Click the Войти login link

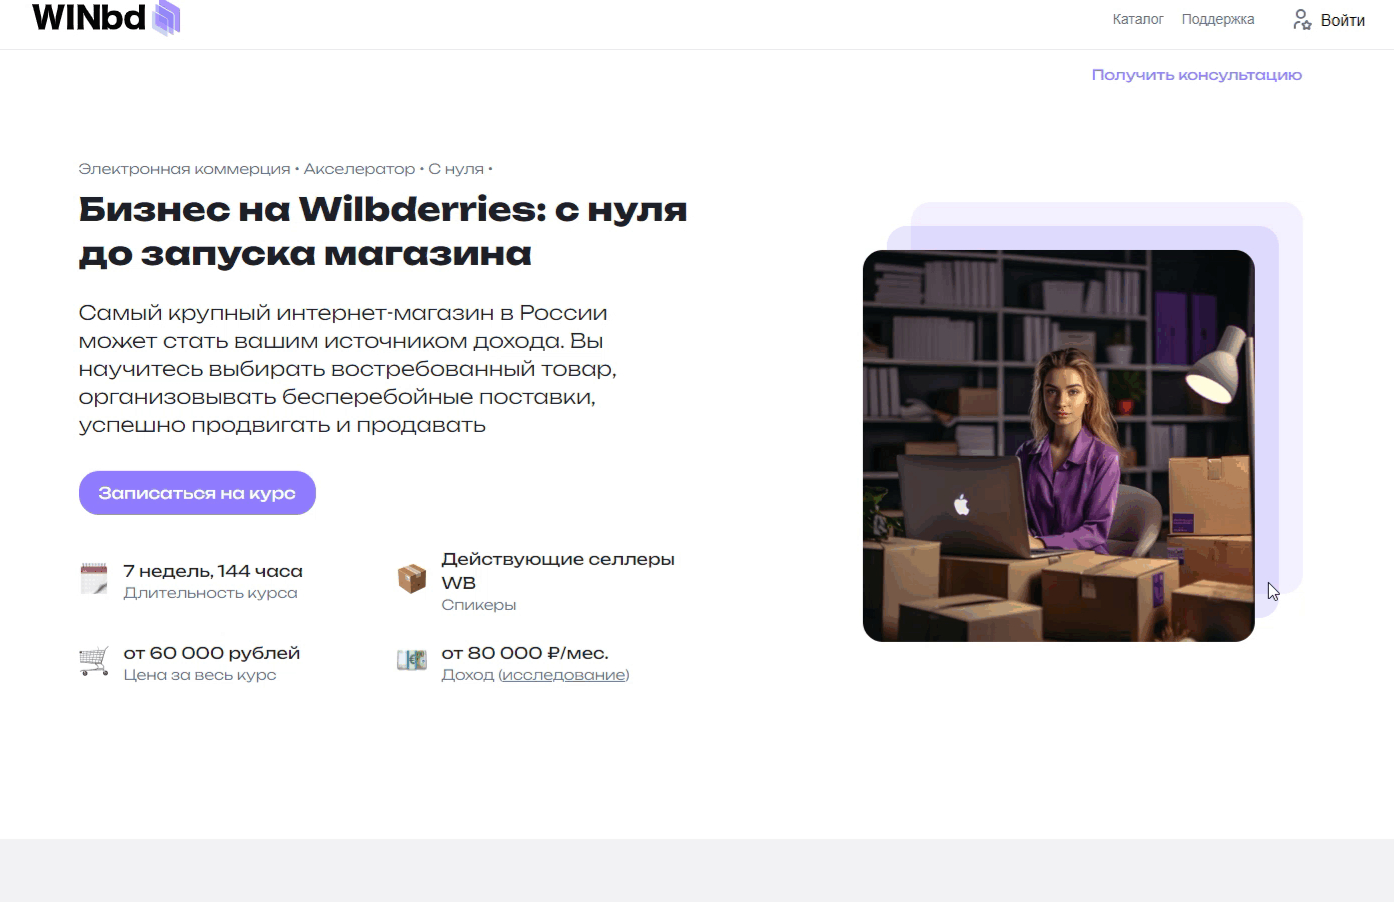[x=1343, y=20]
